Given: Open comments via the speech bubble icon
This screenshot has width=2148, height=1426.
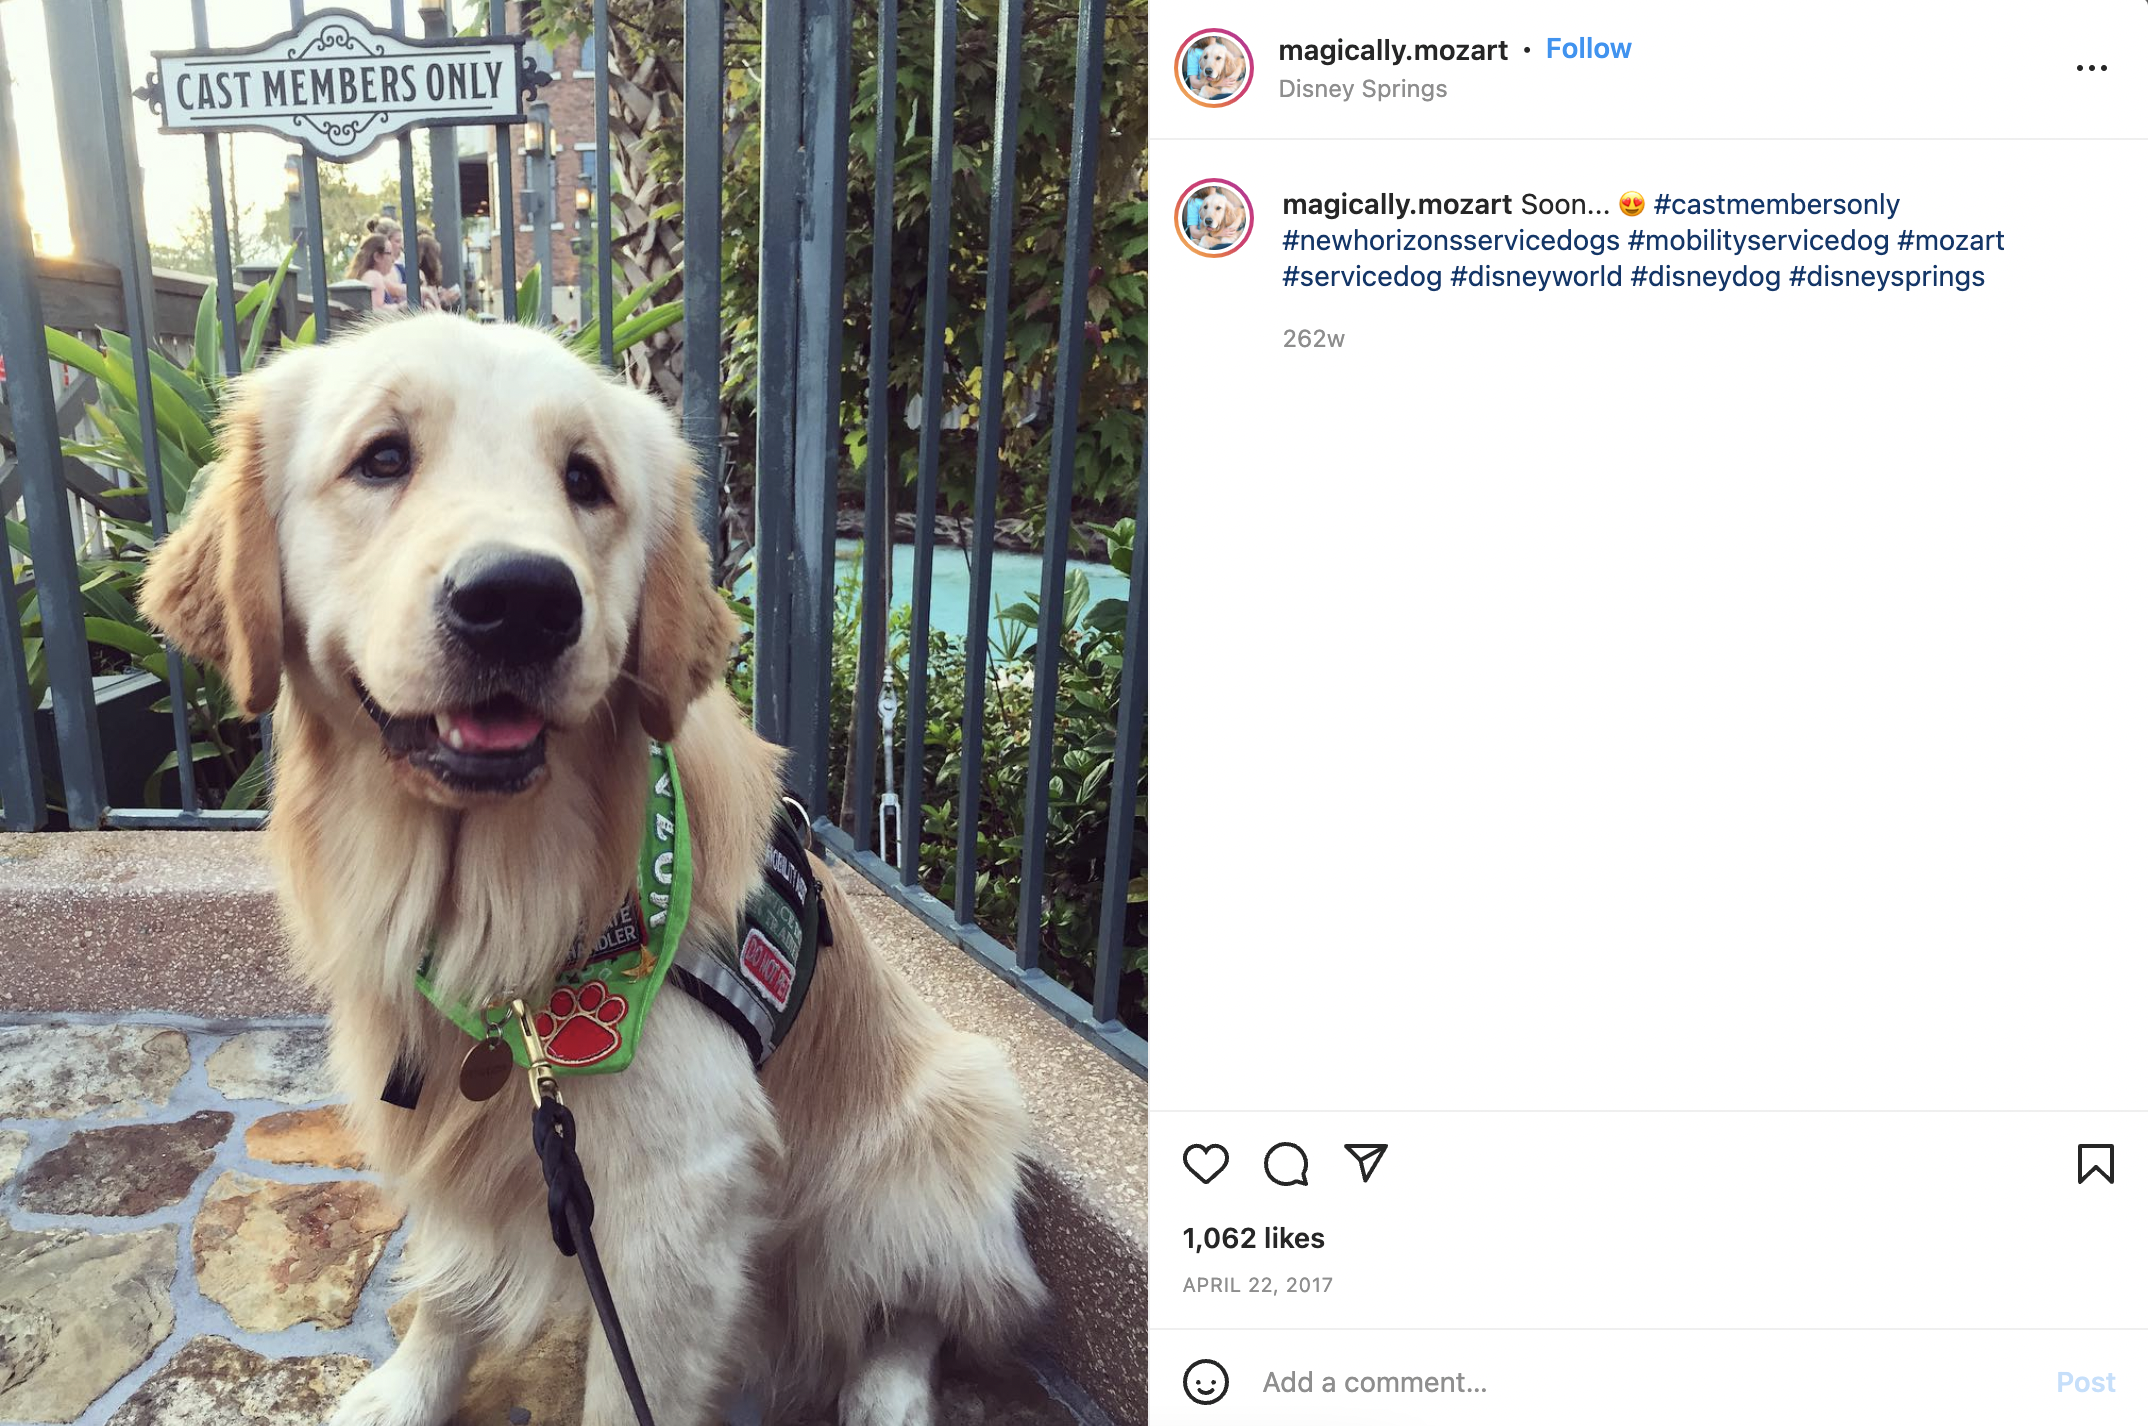Looking at the screenshot, I should [1285, 1164].
